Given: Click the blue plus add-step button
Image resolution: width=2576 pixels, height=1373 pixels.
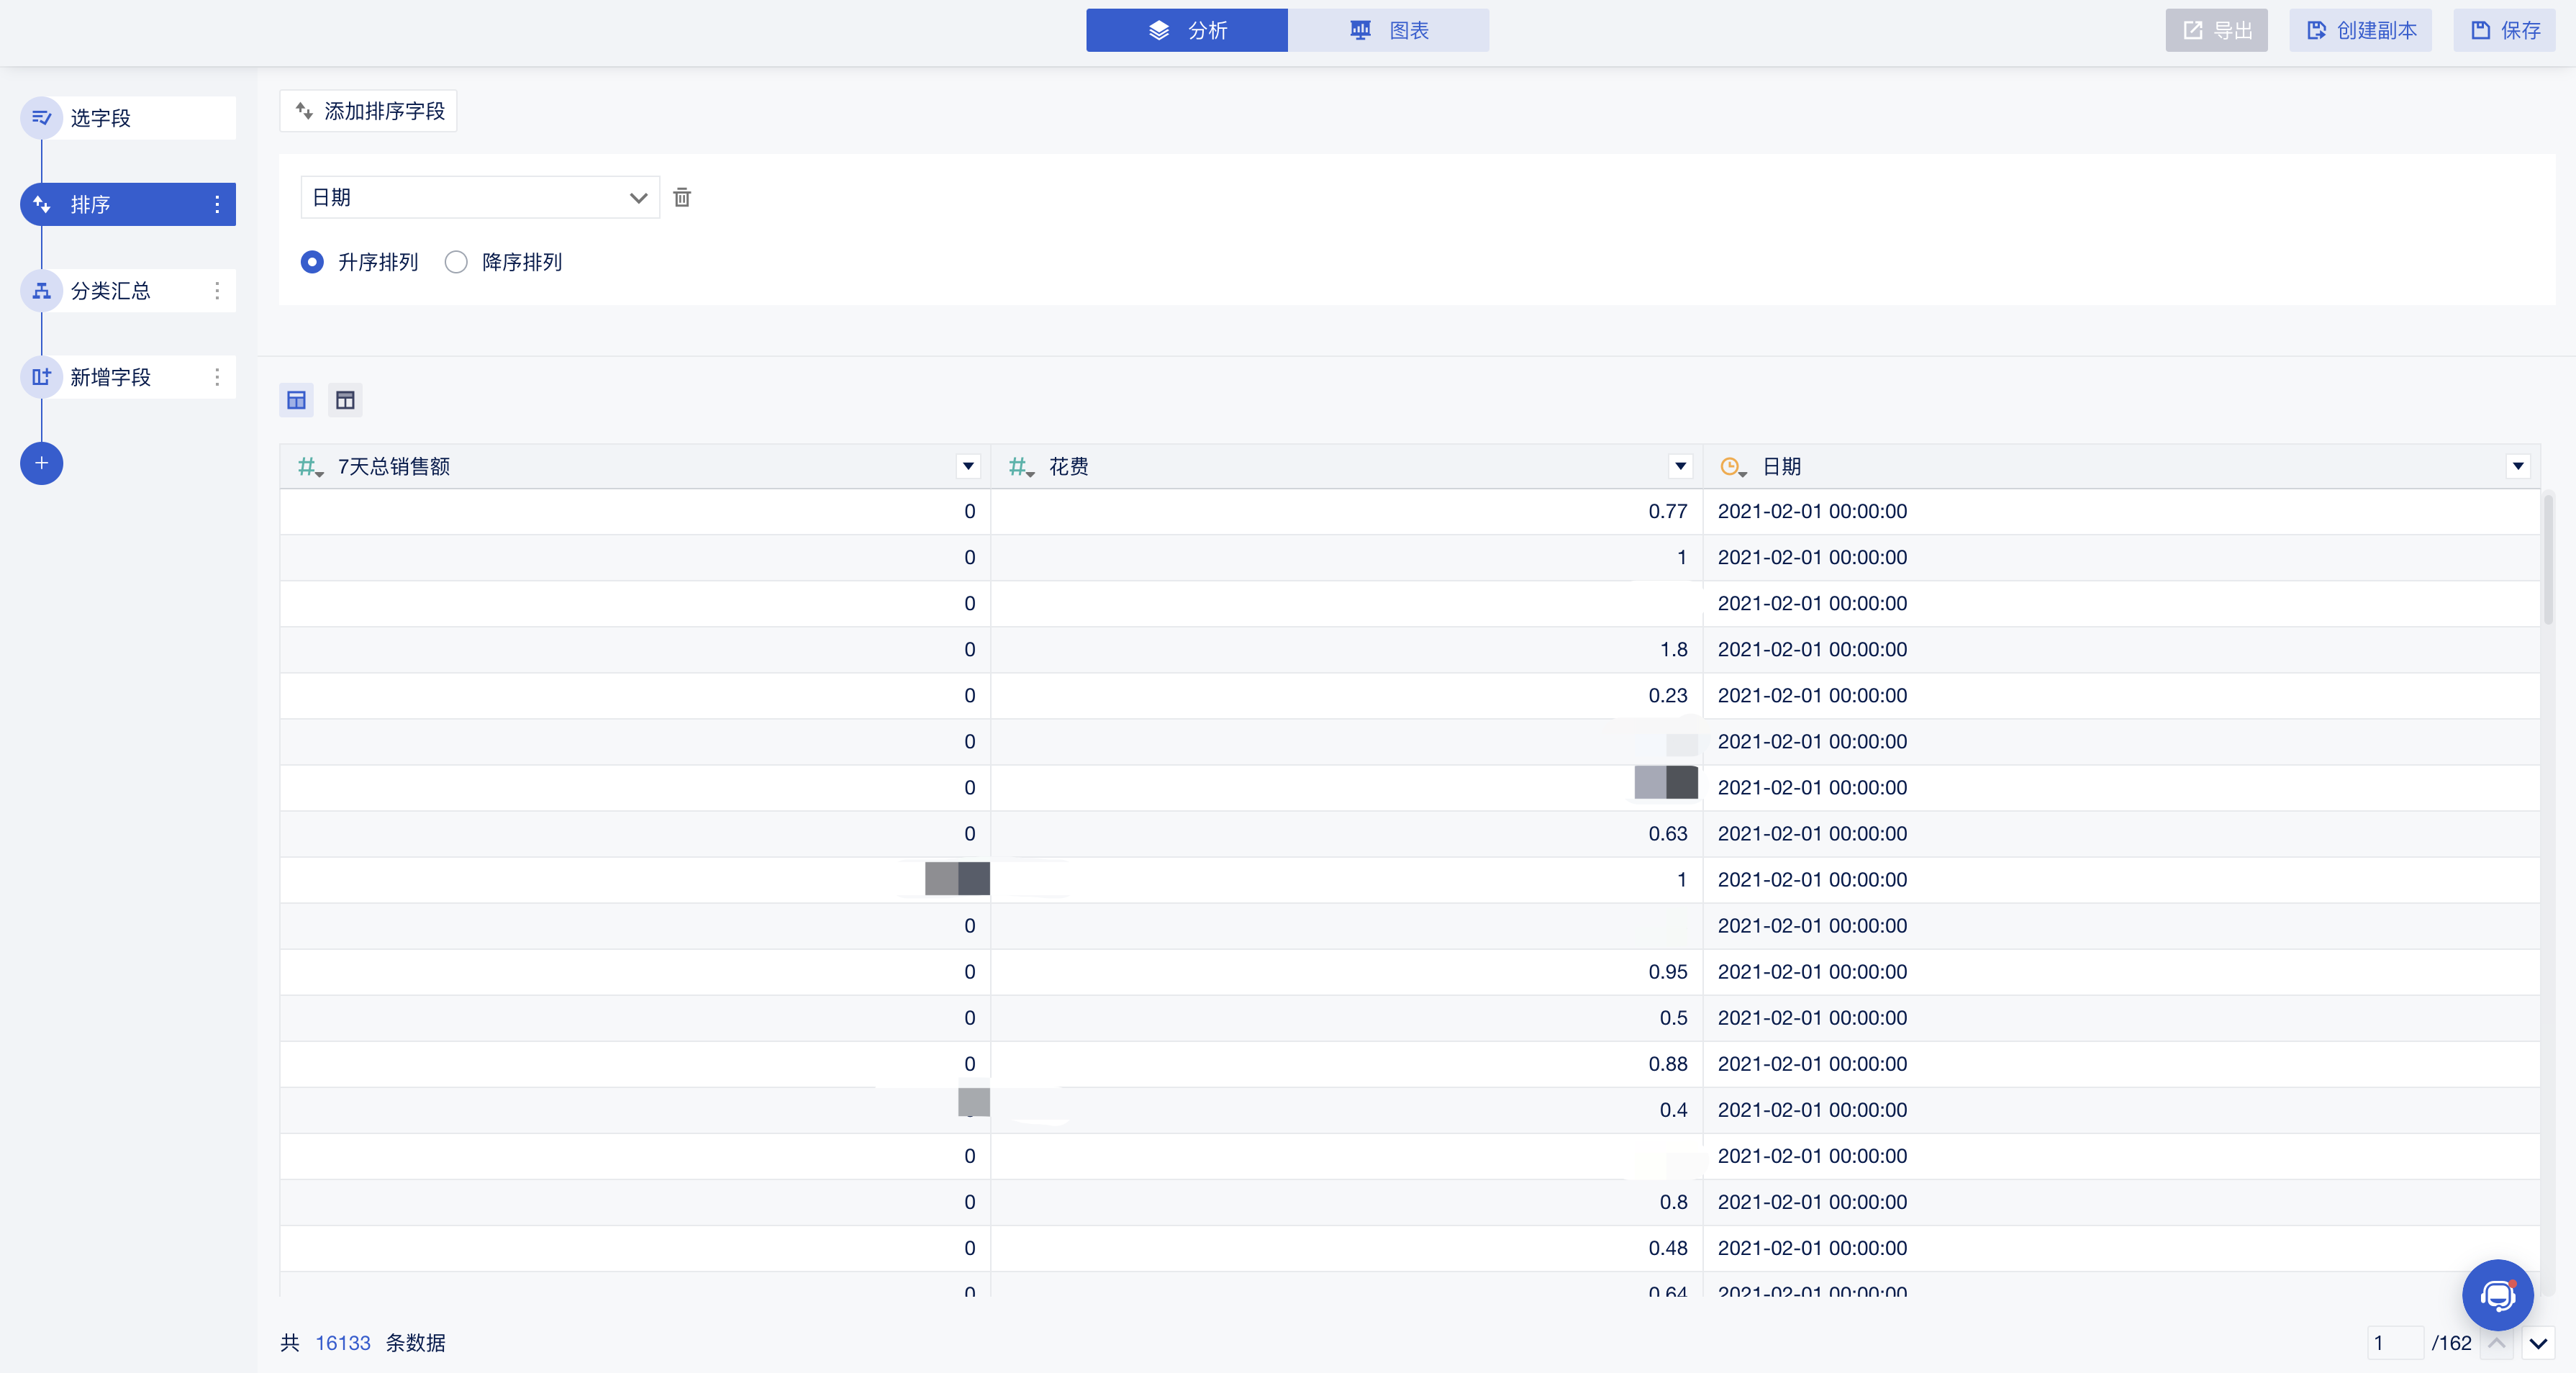Looking at the screenshot, I should point(41,463).
